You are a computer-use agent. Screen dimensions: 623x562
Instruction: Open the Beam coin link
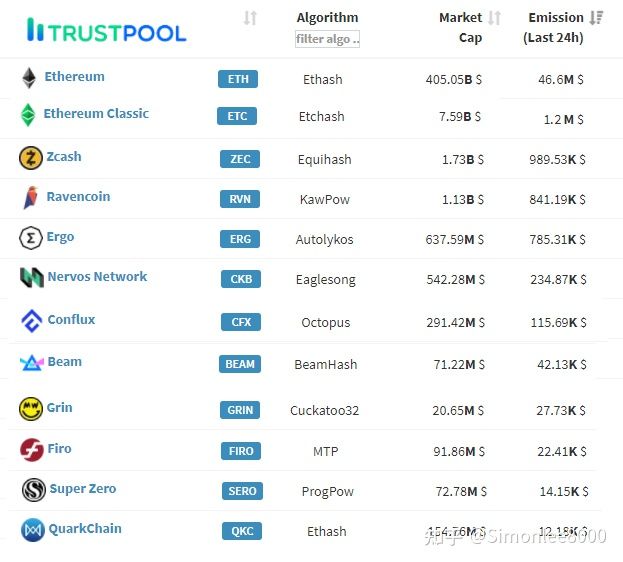tap(65, 362)
